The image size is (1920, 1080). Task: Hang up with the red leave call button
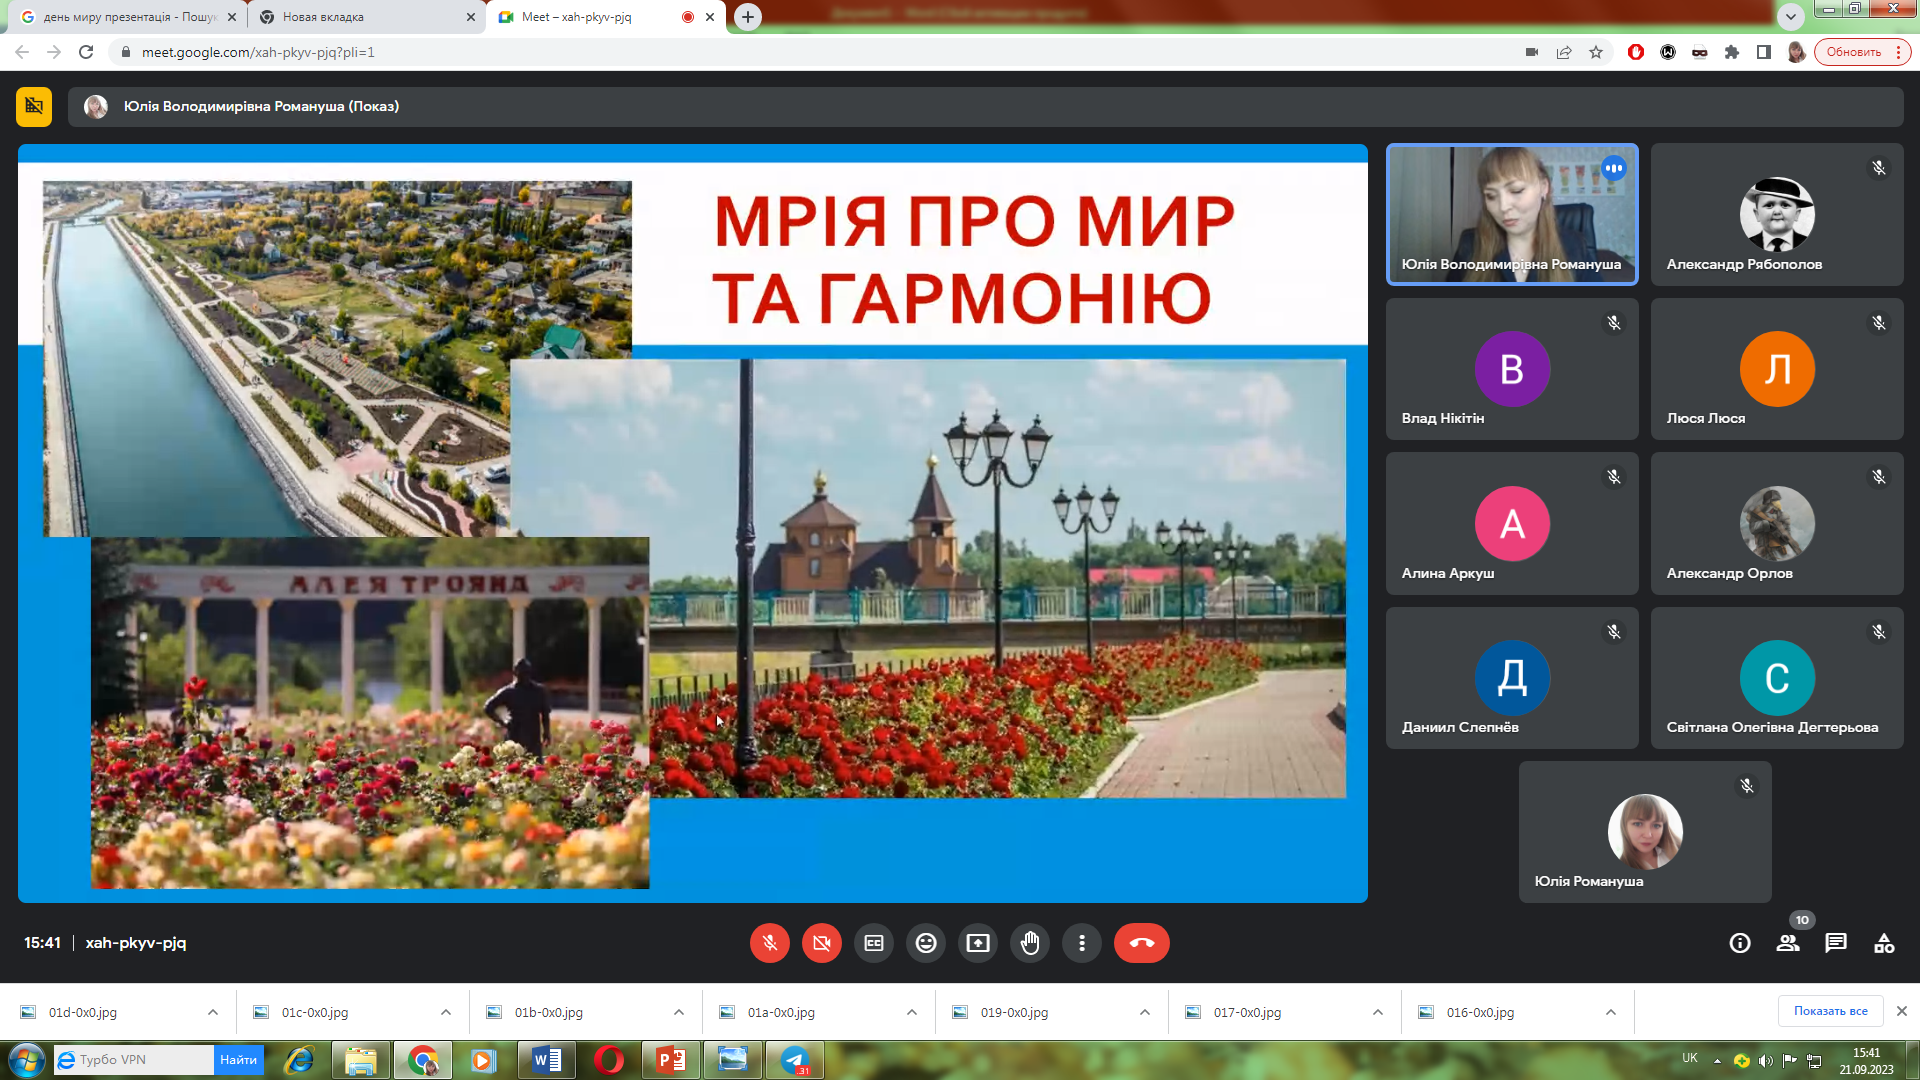point(1141,943)
